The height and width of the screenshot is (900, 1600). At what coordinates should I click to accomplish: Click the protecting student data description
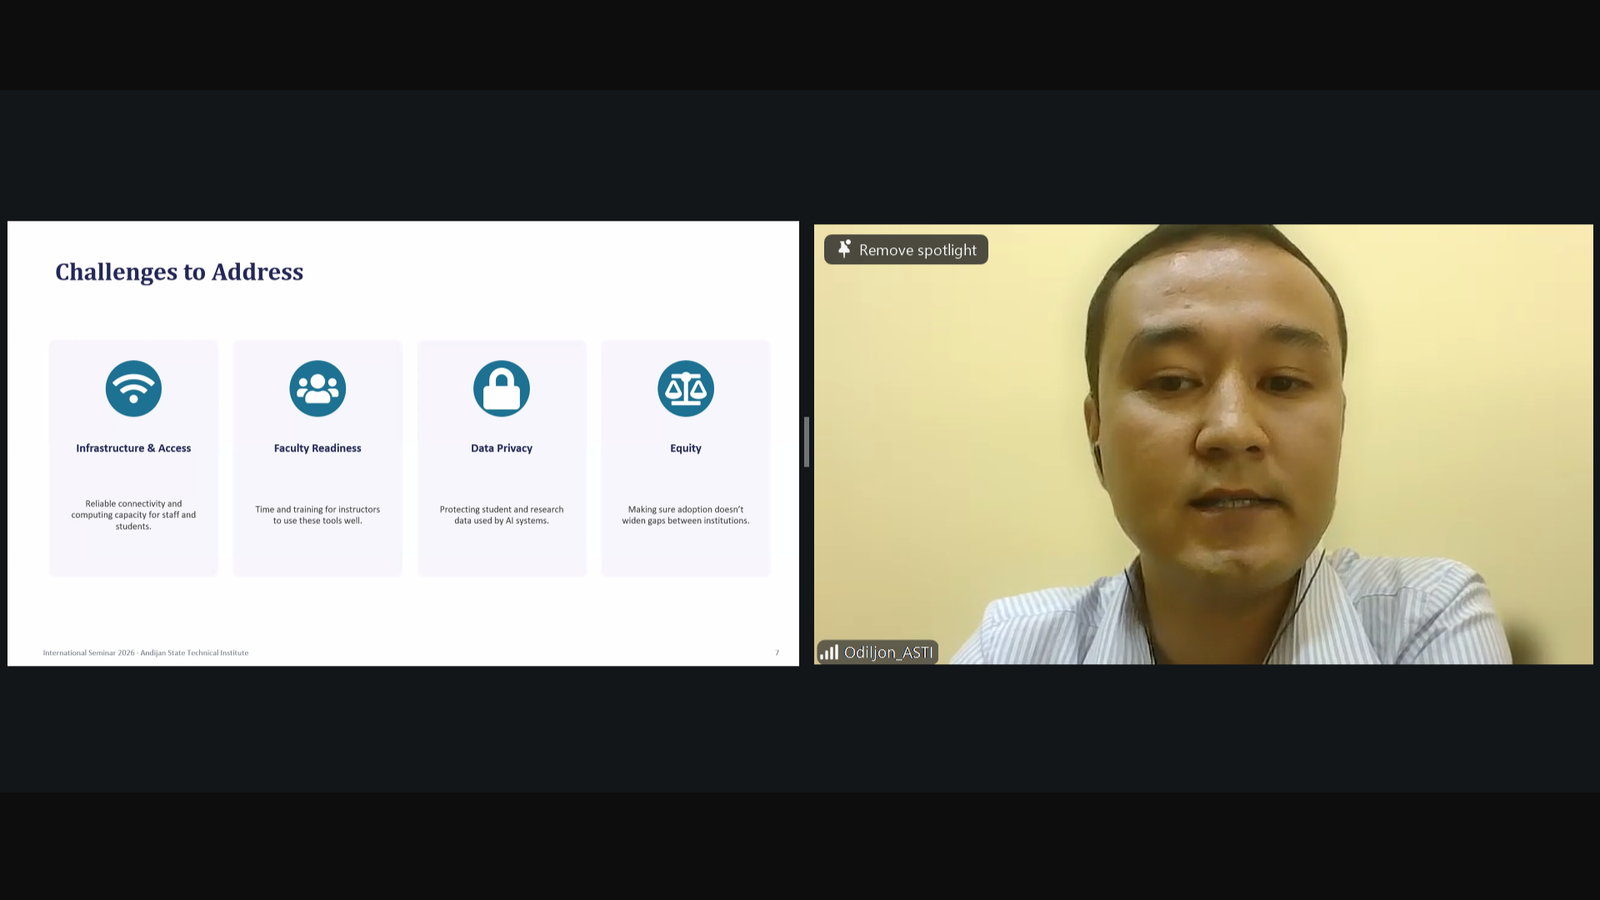[502, 515]
